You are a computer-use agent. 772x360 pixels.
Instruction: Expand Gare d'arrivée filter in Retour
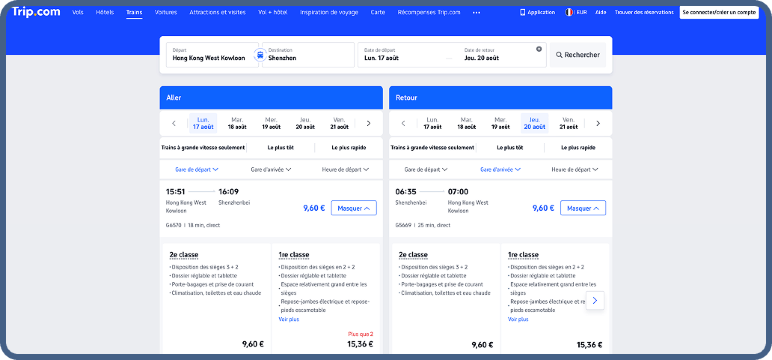(x=500, y=169)
